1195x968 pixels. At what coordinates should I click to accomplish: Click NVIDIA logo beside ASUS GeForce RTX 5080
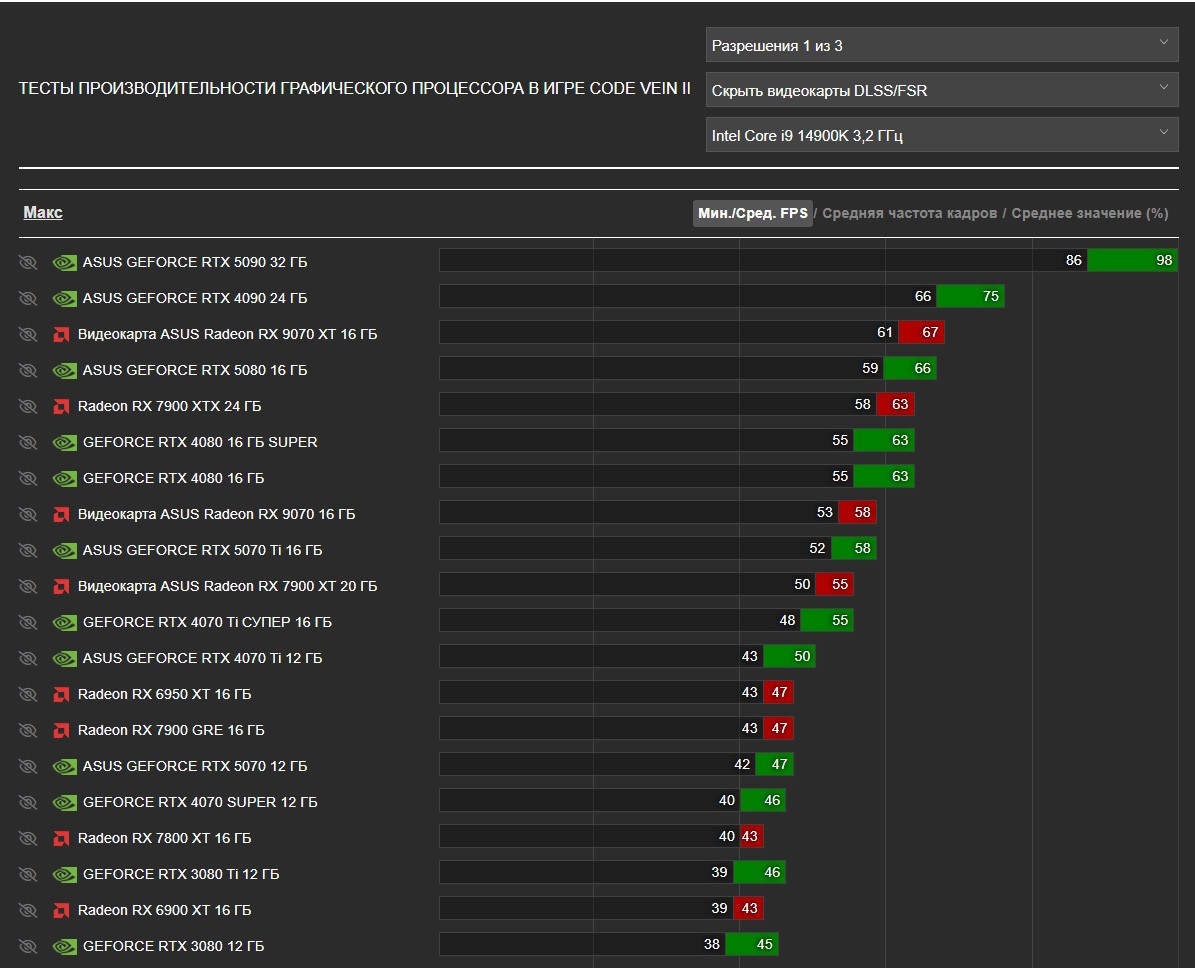[x=65, y=370]
